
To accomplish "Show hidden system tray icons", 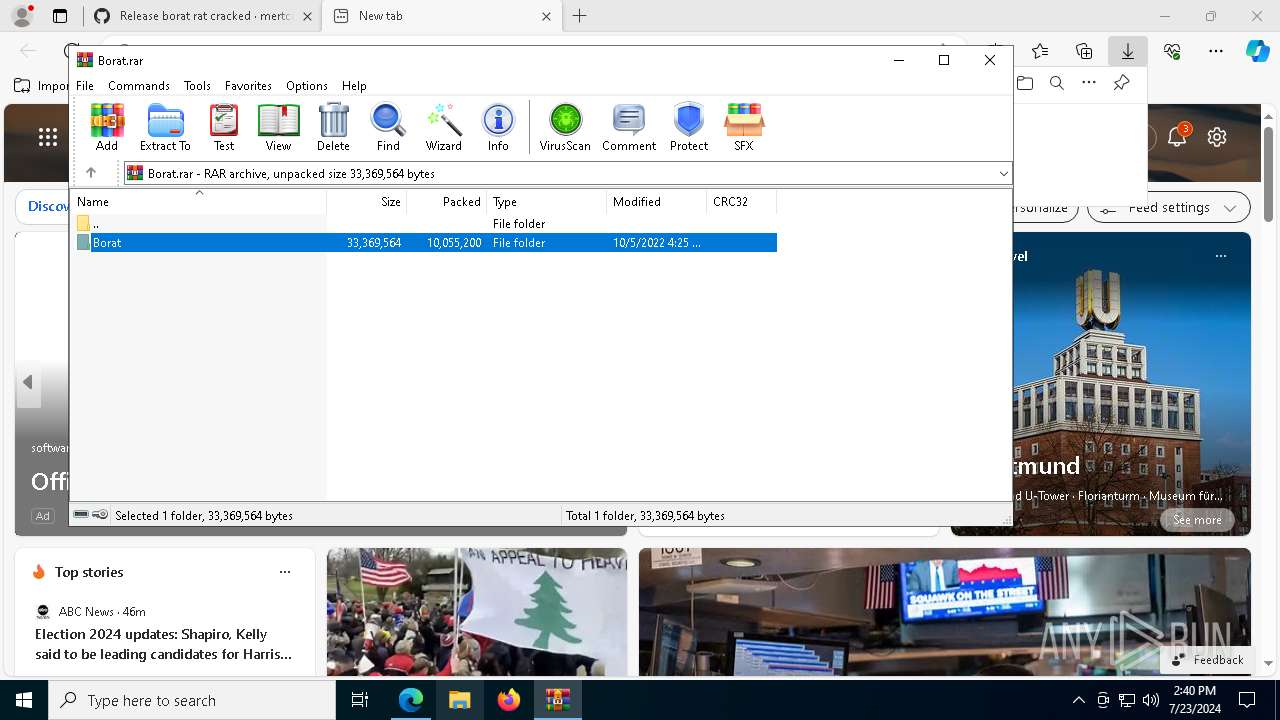I will (x=1078, y=700).
